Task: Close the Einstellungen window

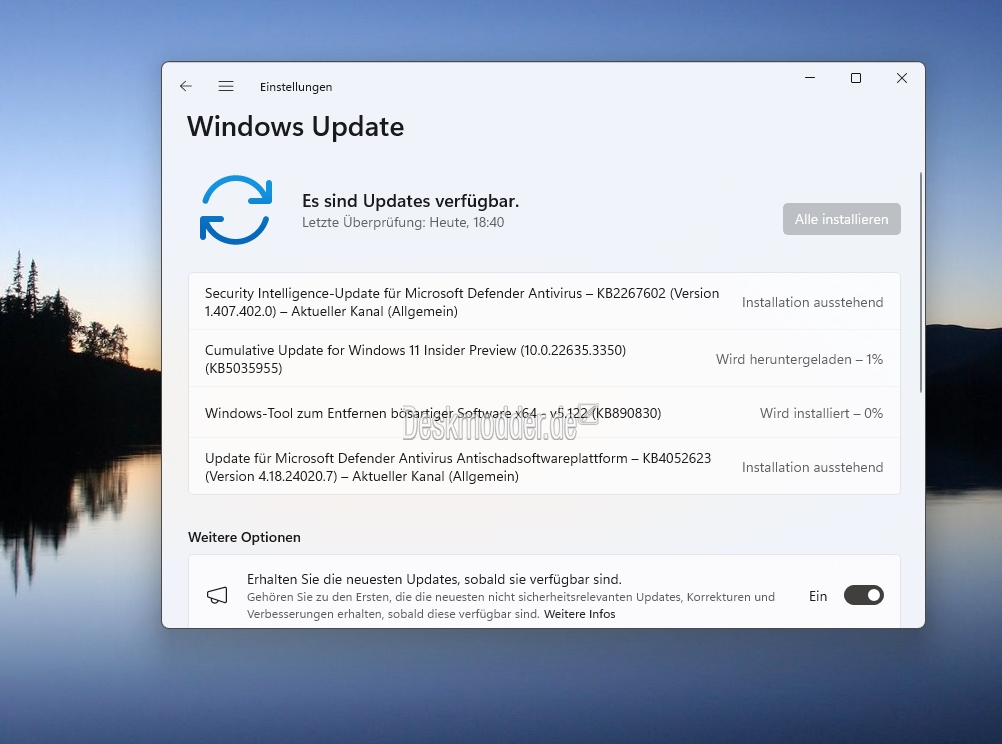Action: click(x=902, y=78)
